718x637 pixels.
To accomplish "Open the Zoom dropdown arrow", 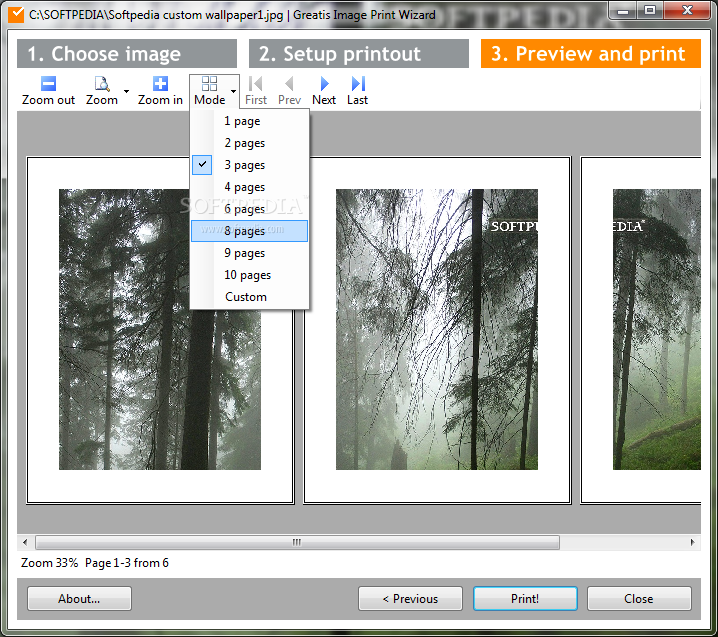I will [x=126, y=91].
